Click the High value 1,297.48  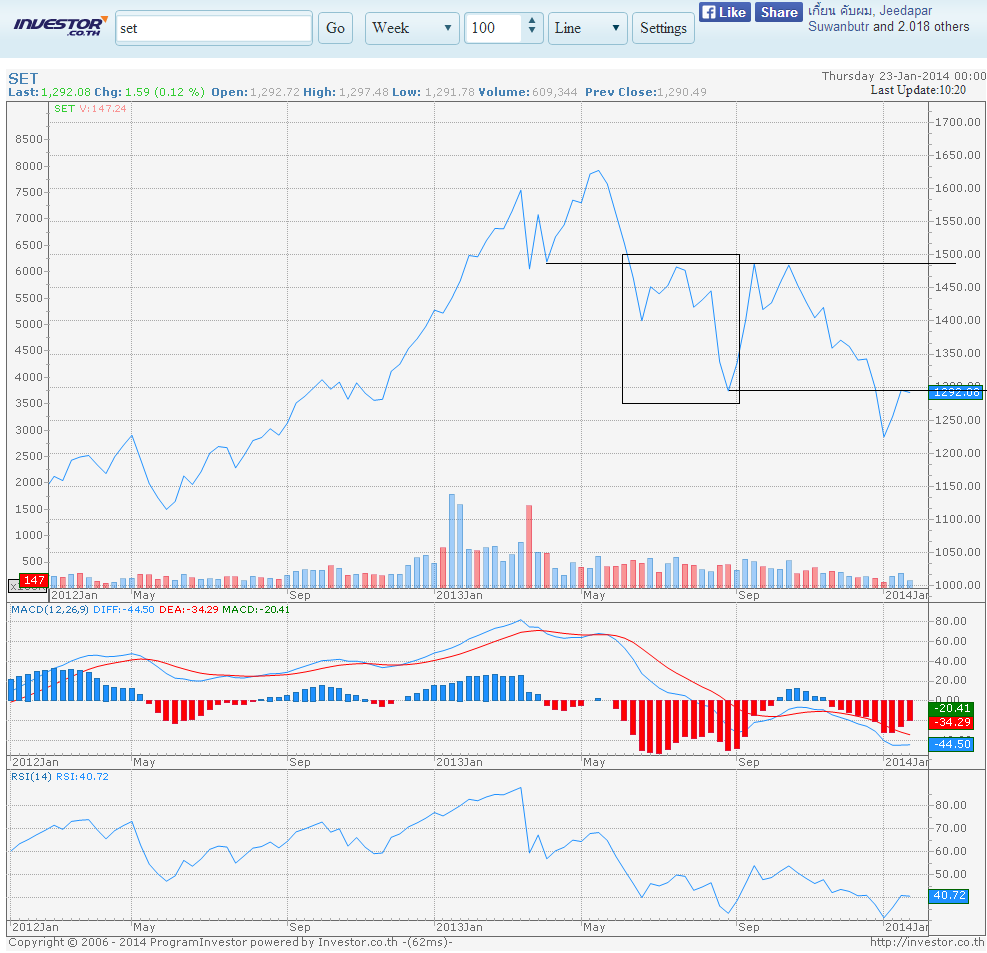click(x=364, y=92)
